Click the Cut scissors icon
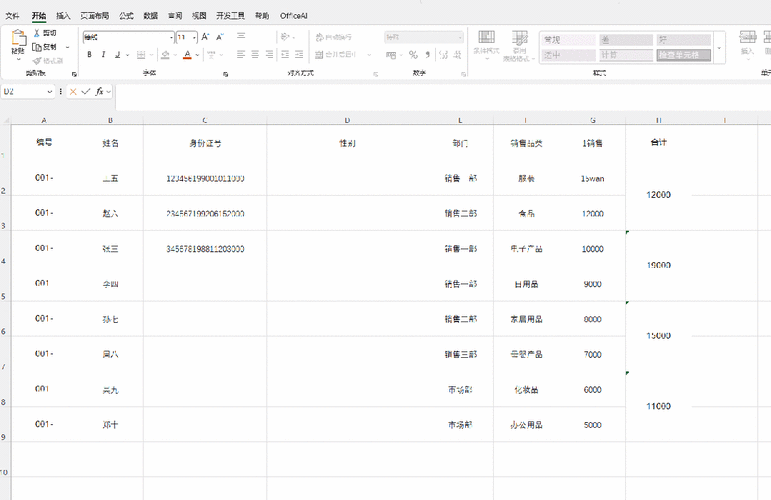 [37, 33]
